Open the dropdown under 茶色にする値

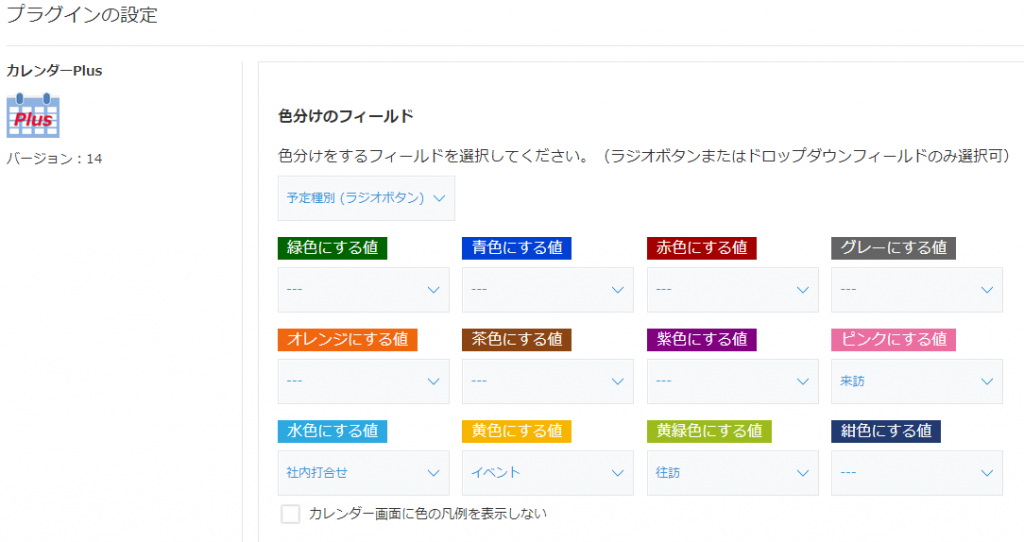(x=548, y=381)
